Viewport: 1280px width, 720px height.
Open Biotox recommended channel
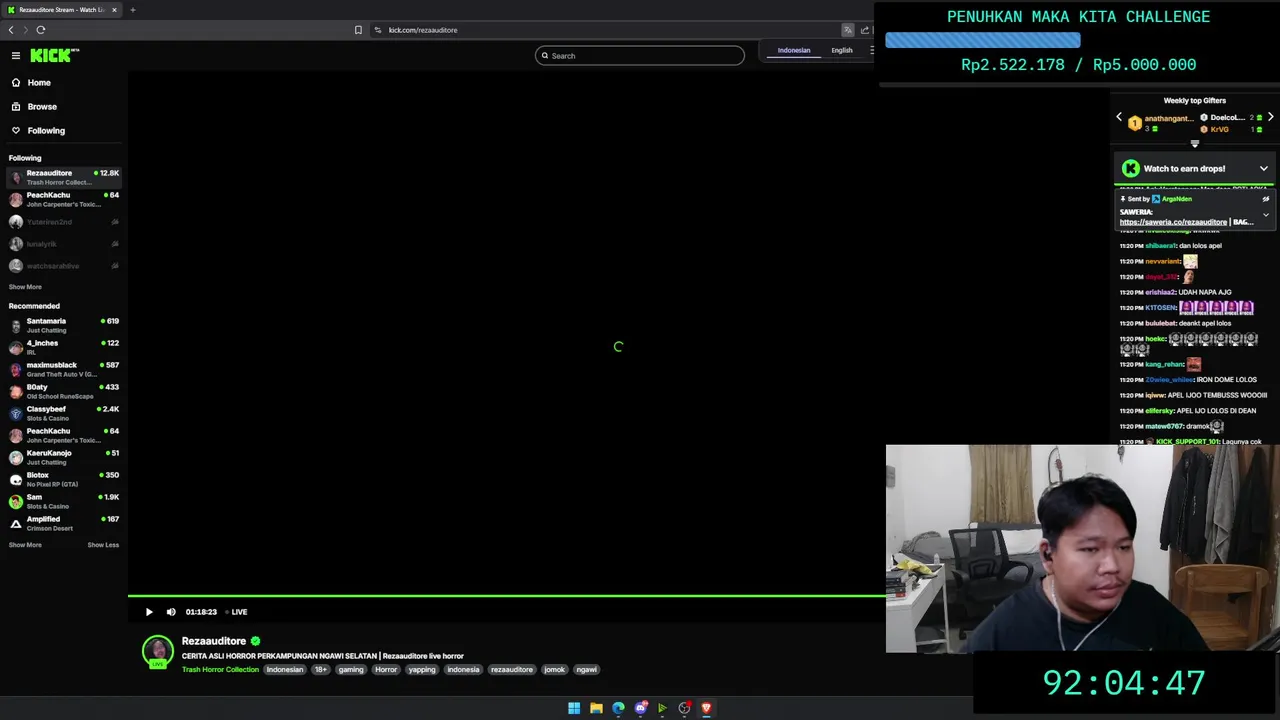click(x=64, y=479)
